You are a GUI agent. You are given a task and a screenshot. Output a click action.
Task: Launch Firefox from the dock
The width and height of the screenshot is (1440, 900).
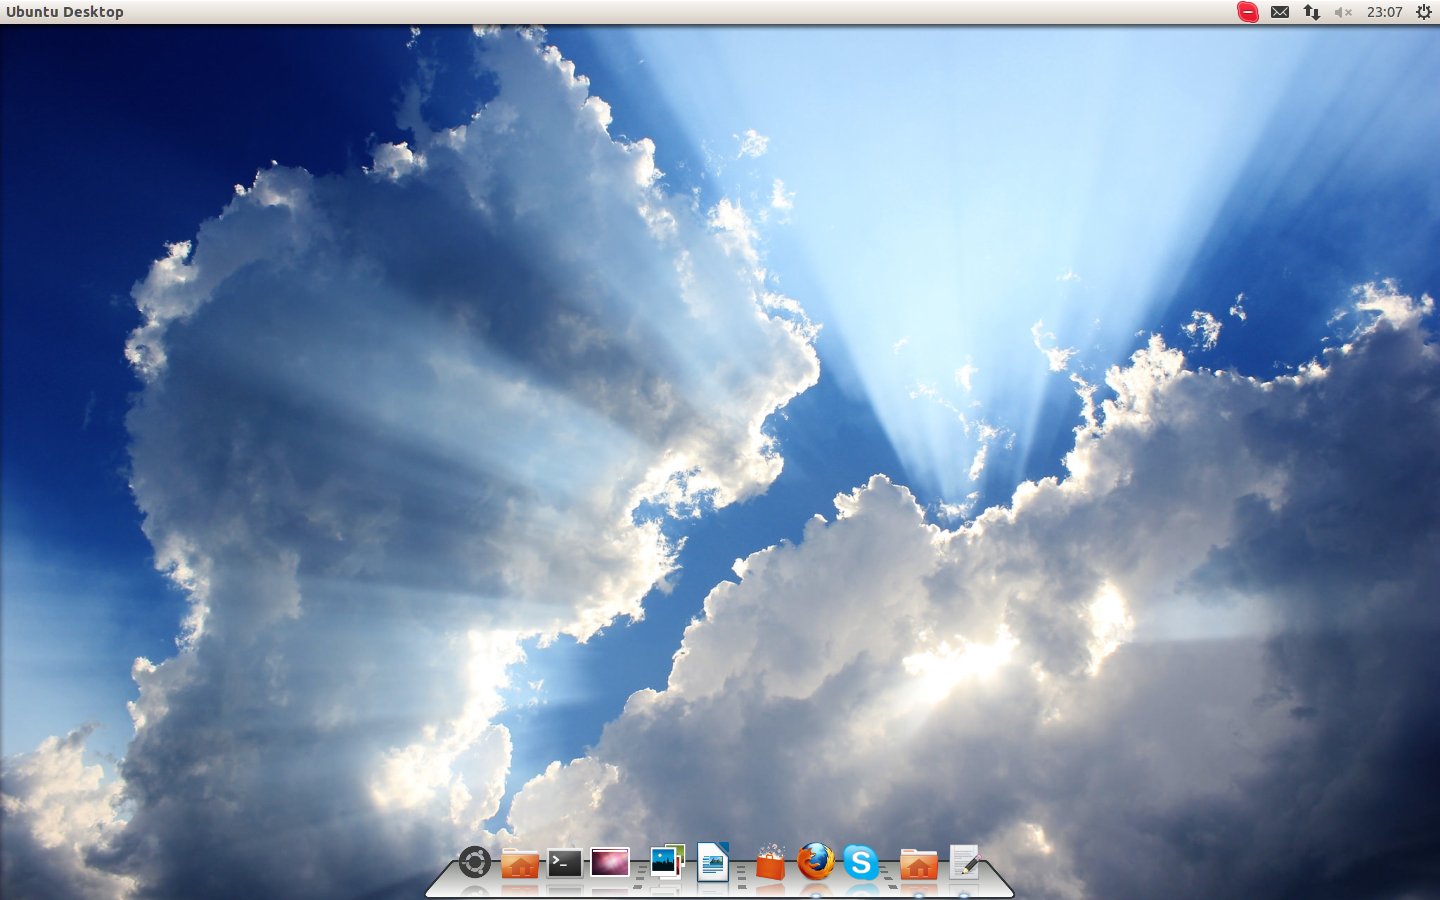(816, 861)
